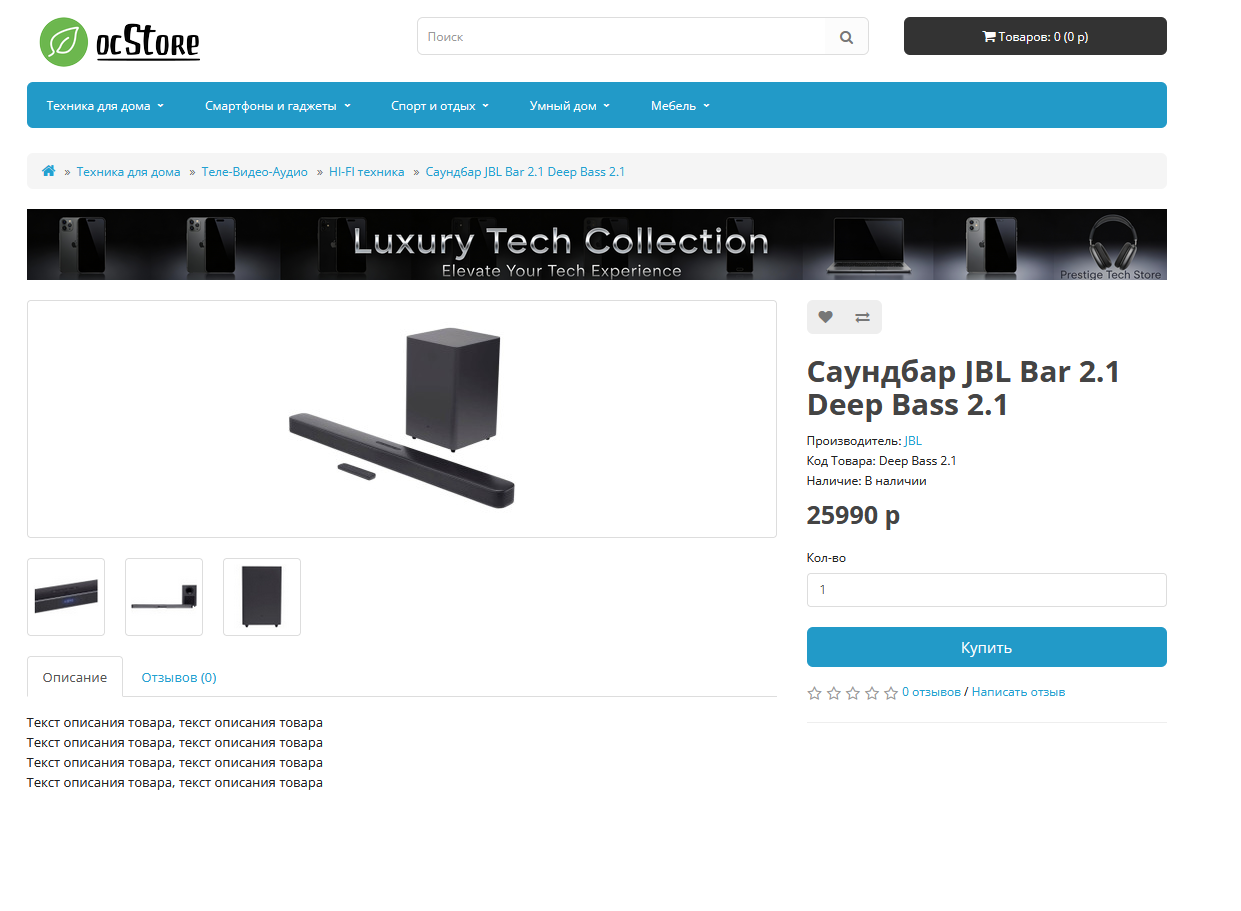This screenshot has height=911, width=1241.
Task: Click the first rating star
Action: tap(814, 693)
